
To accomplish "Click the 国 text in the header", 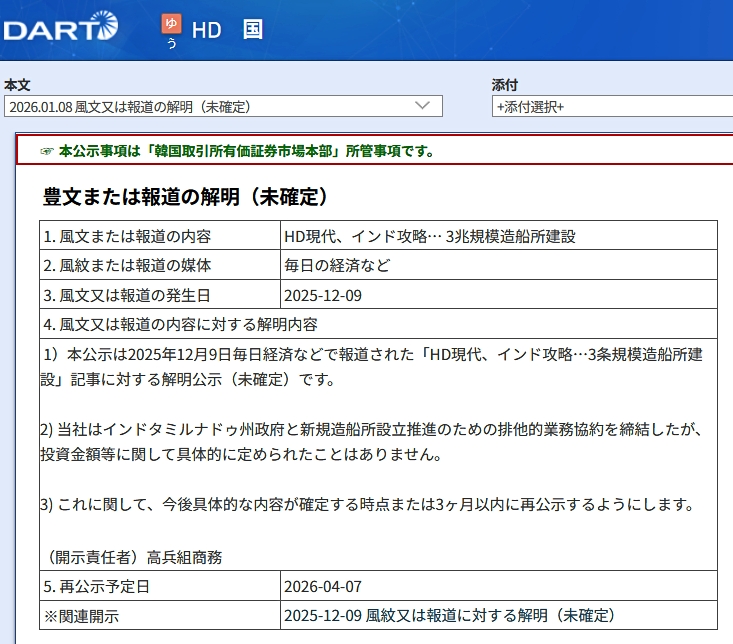I will 252,29.
